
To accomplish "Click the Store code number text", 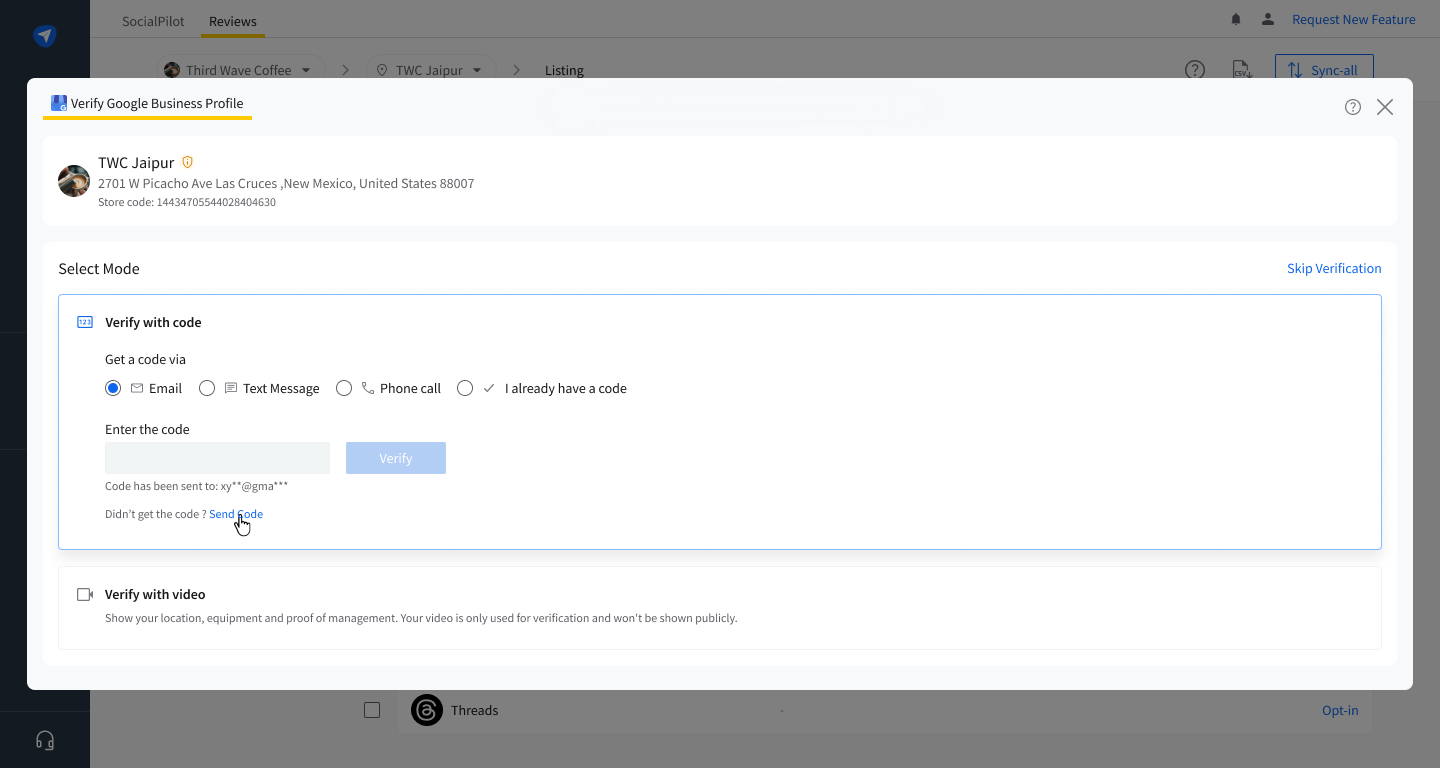I will [x=187, y=202].
